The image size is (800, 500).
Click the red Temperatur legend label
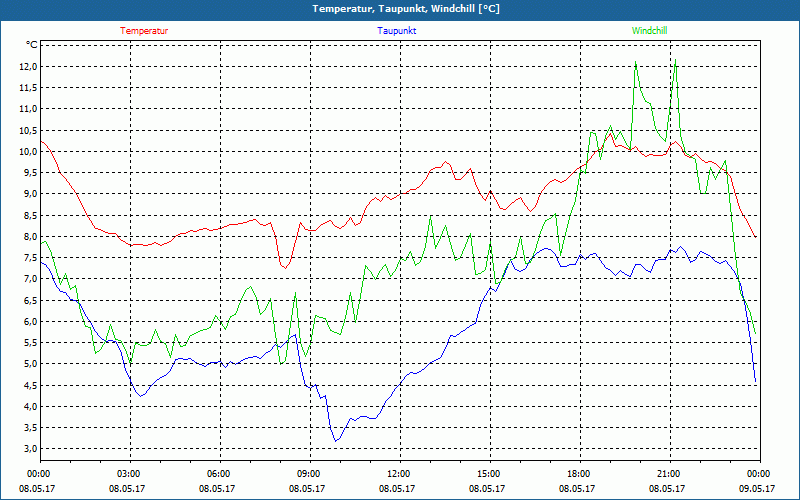144,31
